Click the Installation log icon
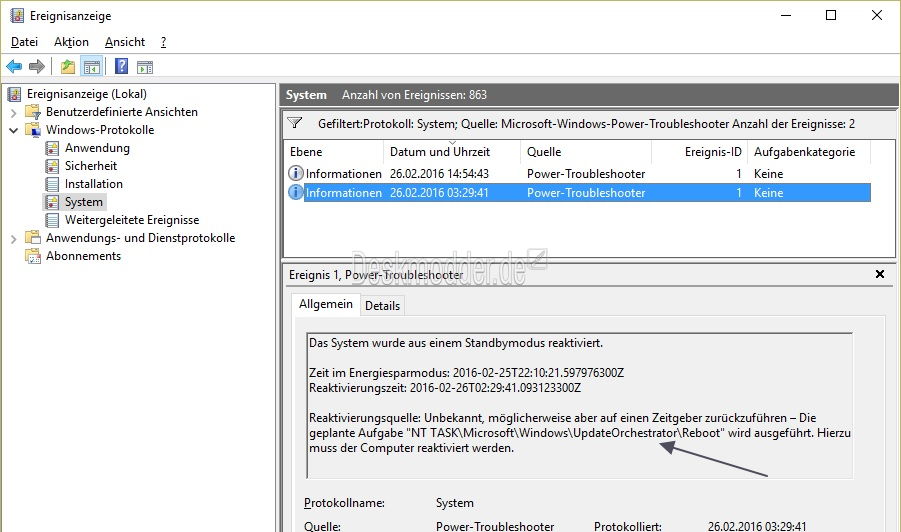 (52, 184)
